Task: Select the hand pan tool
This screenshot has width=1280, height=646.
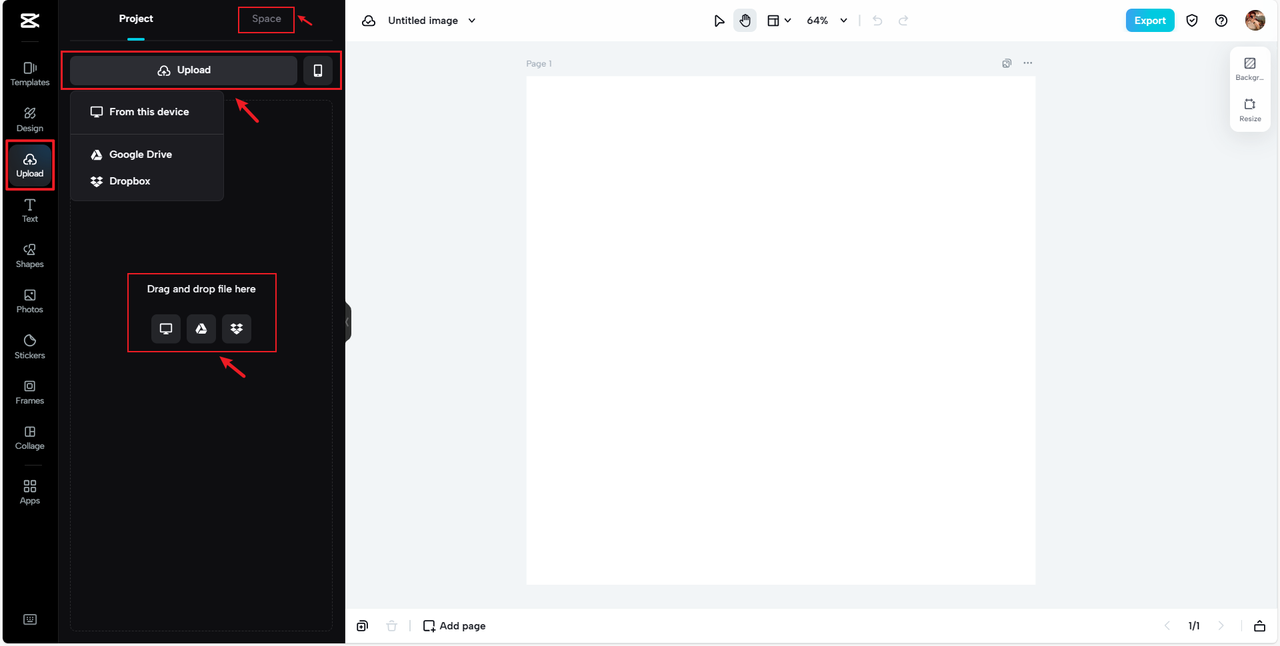Action: pos(745,20)
